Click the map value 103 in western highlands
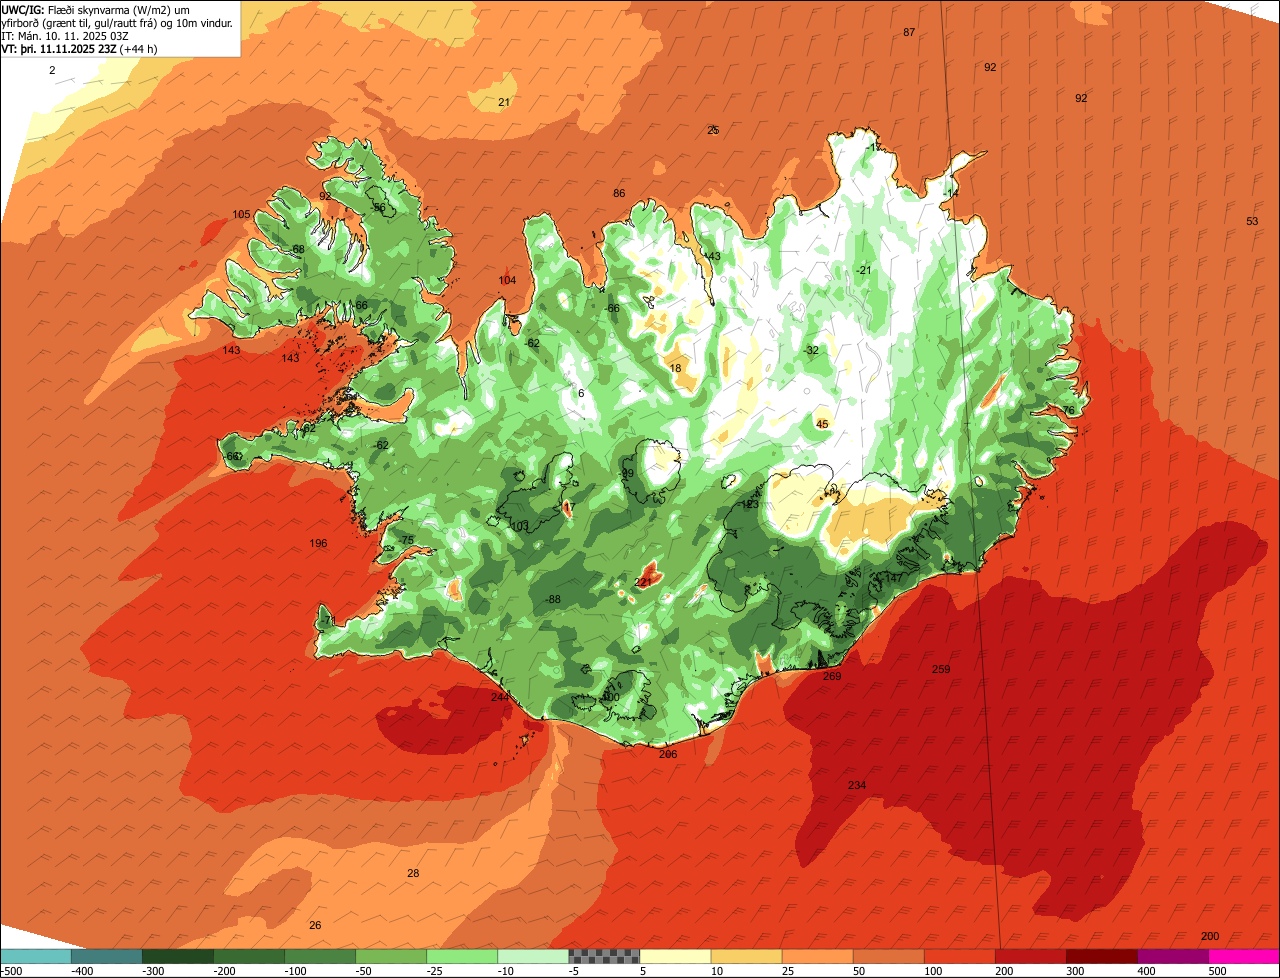This screenshot has width=1280, height=978. pyautogui.click(x=519, y=526)
